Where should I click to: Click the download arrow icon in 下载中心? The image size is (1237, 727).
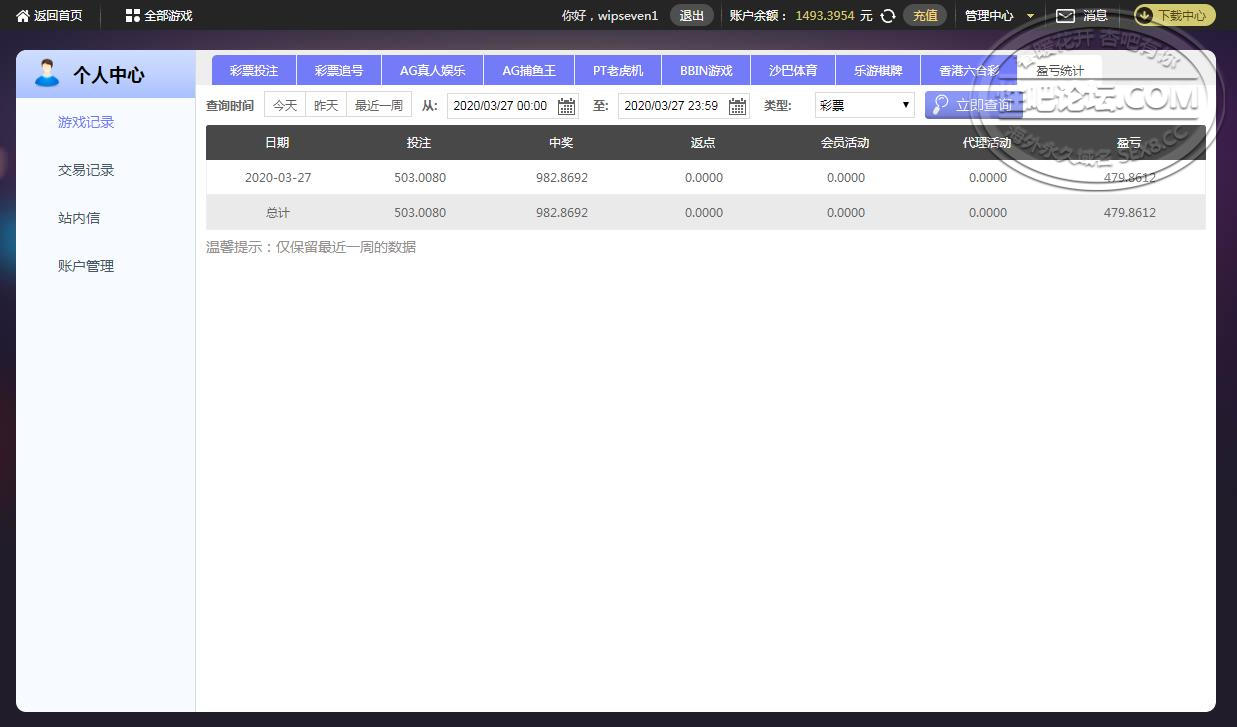point(1145,15)
